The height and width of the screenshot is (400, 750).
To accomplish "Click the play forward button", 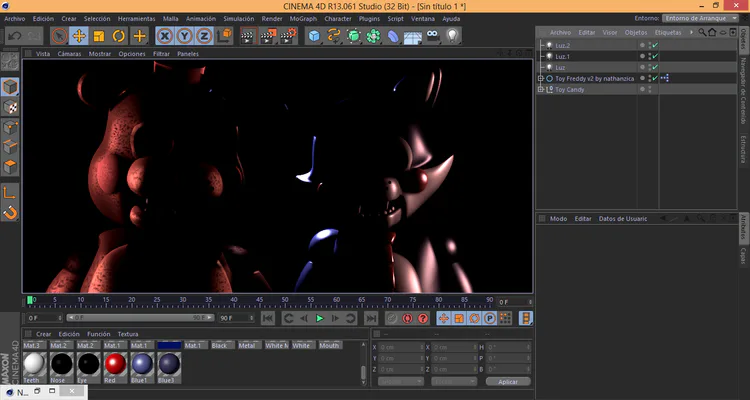I will pyautogui.click(x=320, y=318).
